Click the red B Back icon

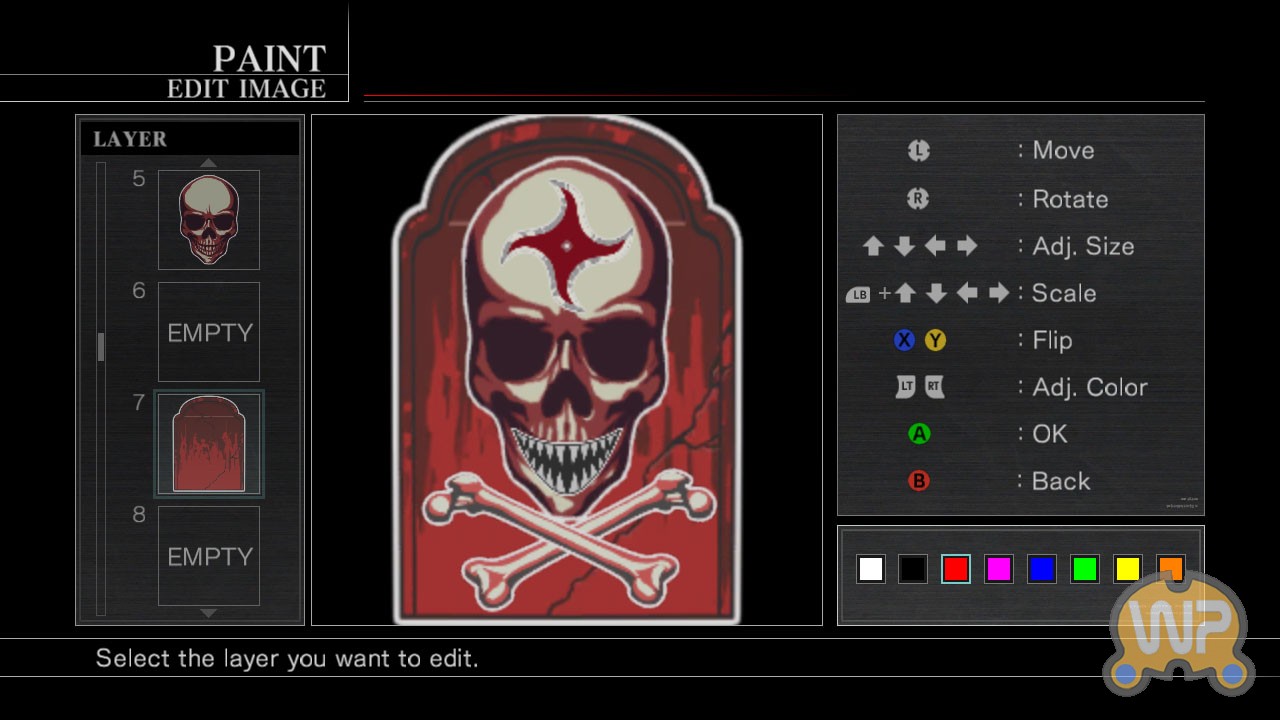coord(918,481)
